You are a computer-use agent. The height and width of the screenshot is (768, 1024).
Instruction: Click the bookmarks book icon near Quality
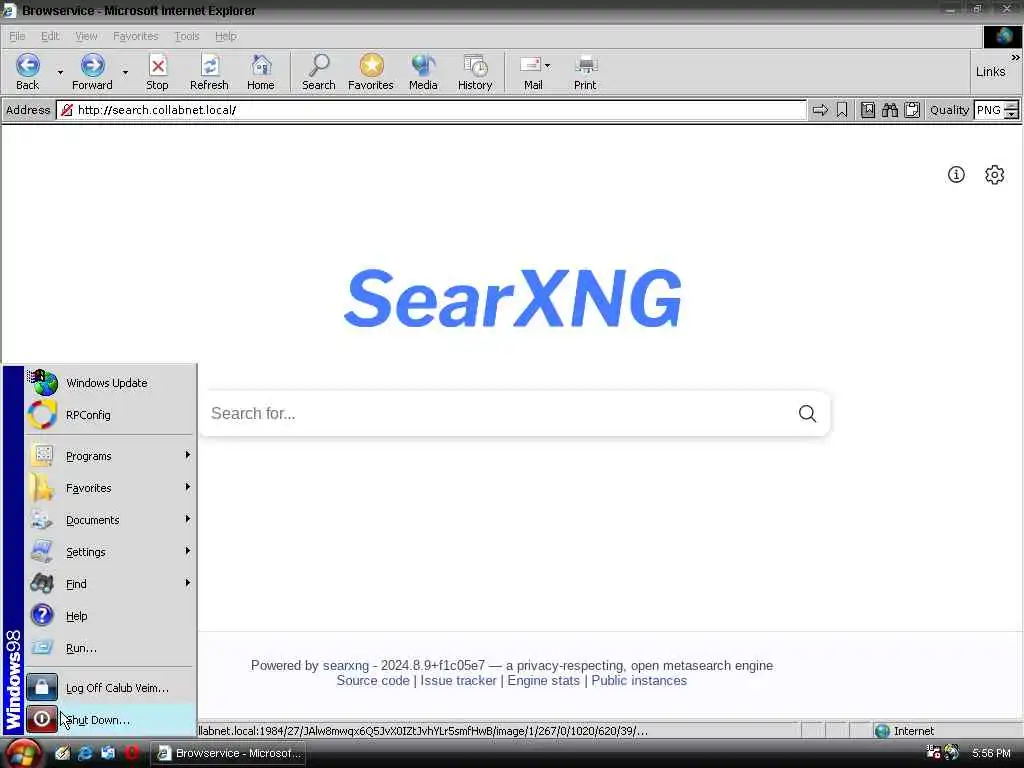click(868, 110)
